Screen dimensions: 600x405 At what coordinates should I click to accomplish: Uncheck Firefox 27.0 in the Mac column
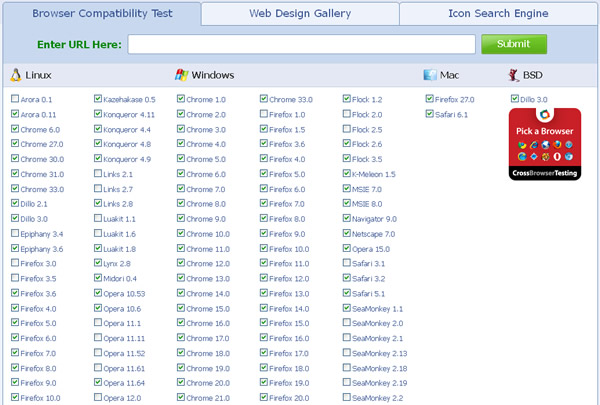point(430,100)
